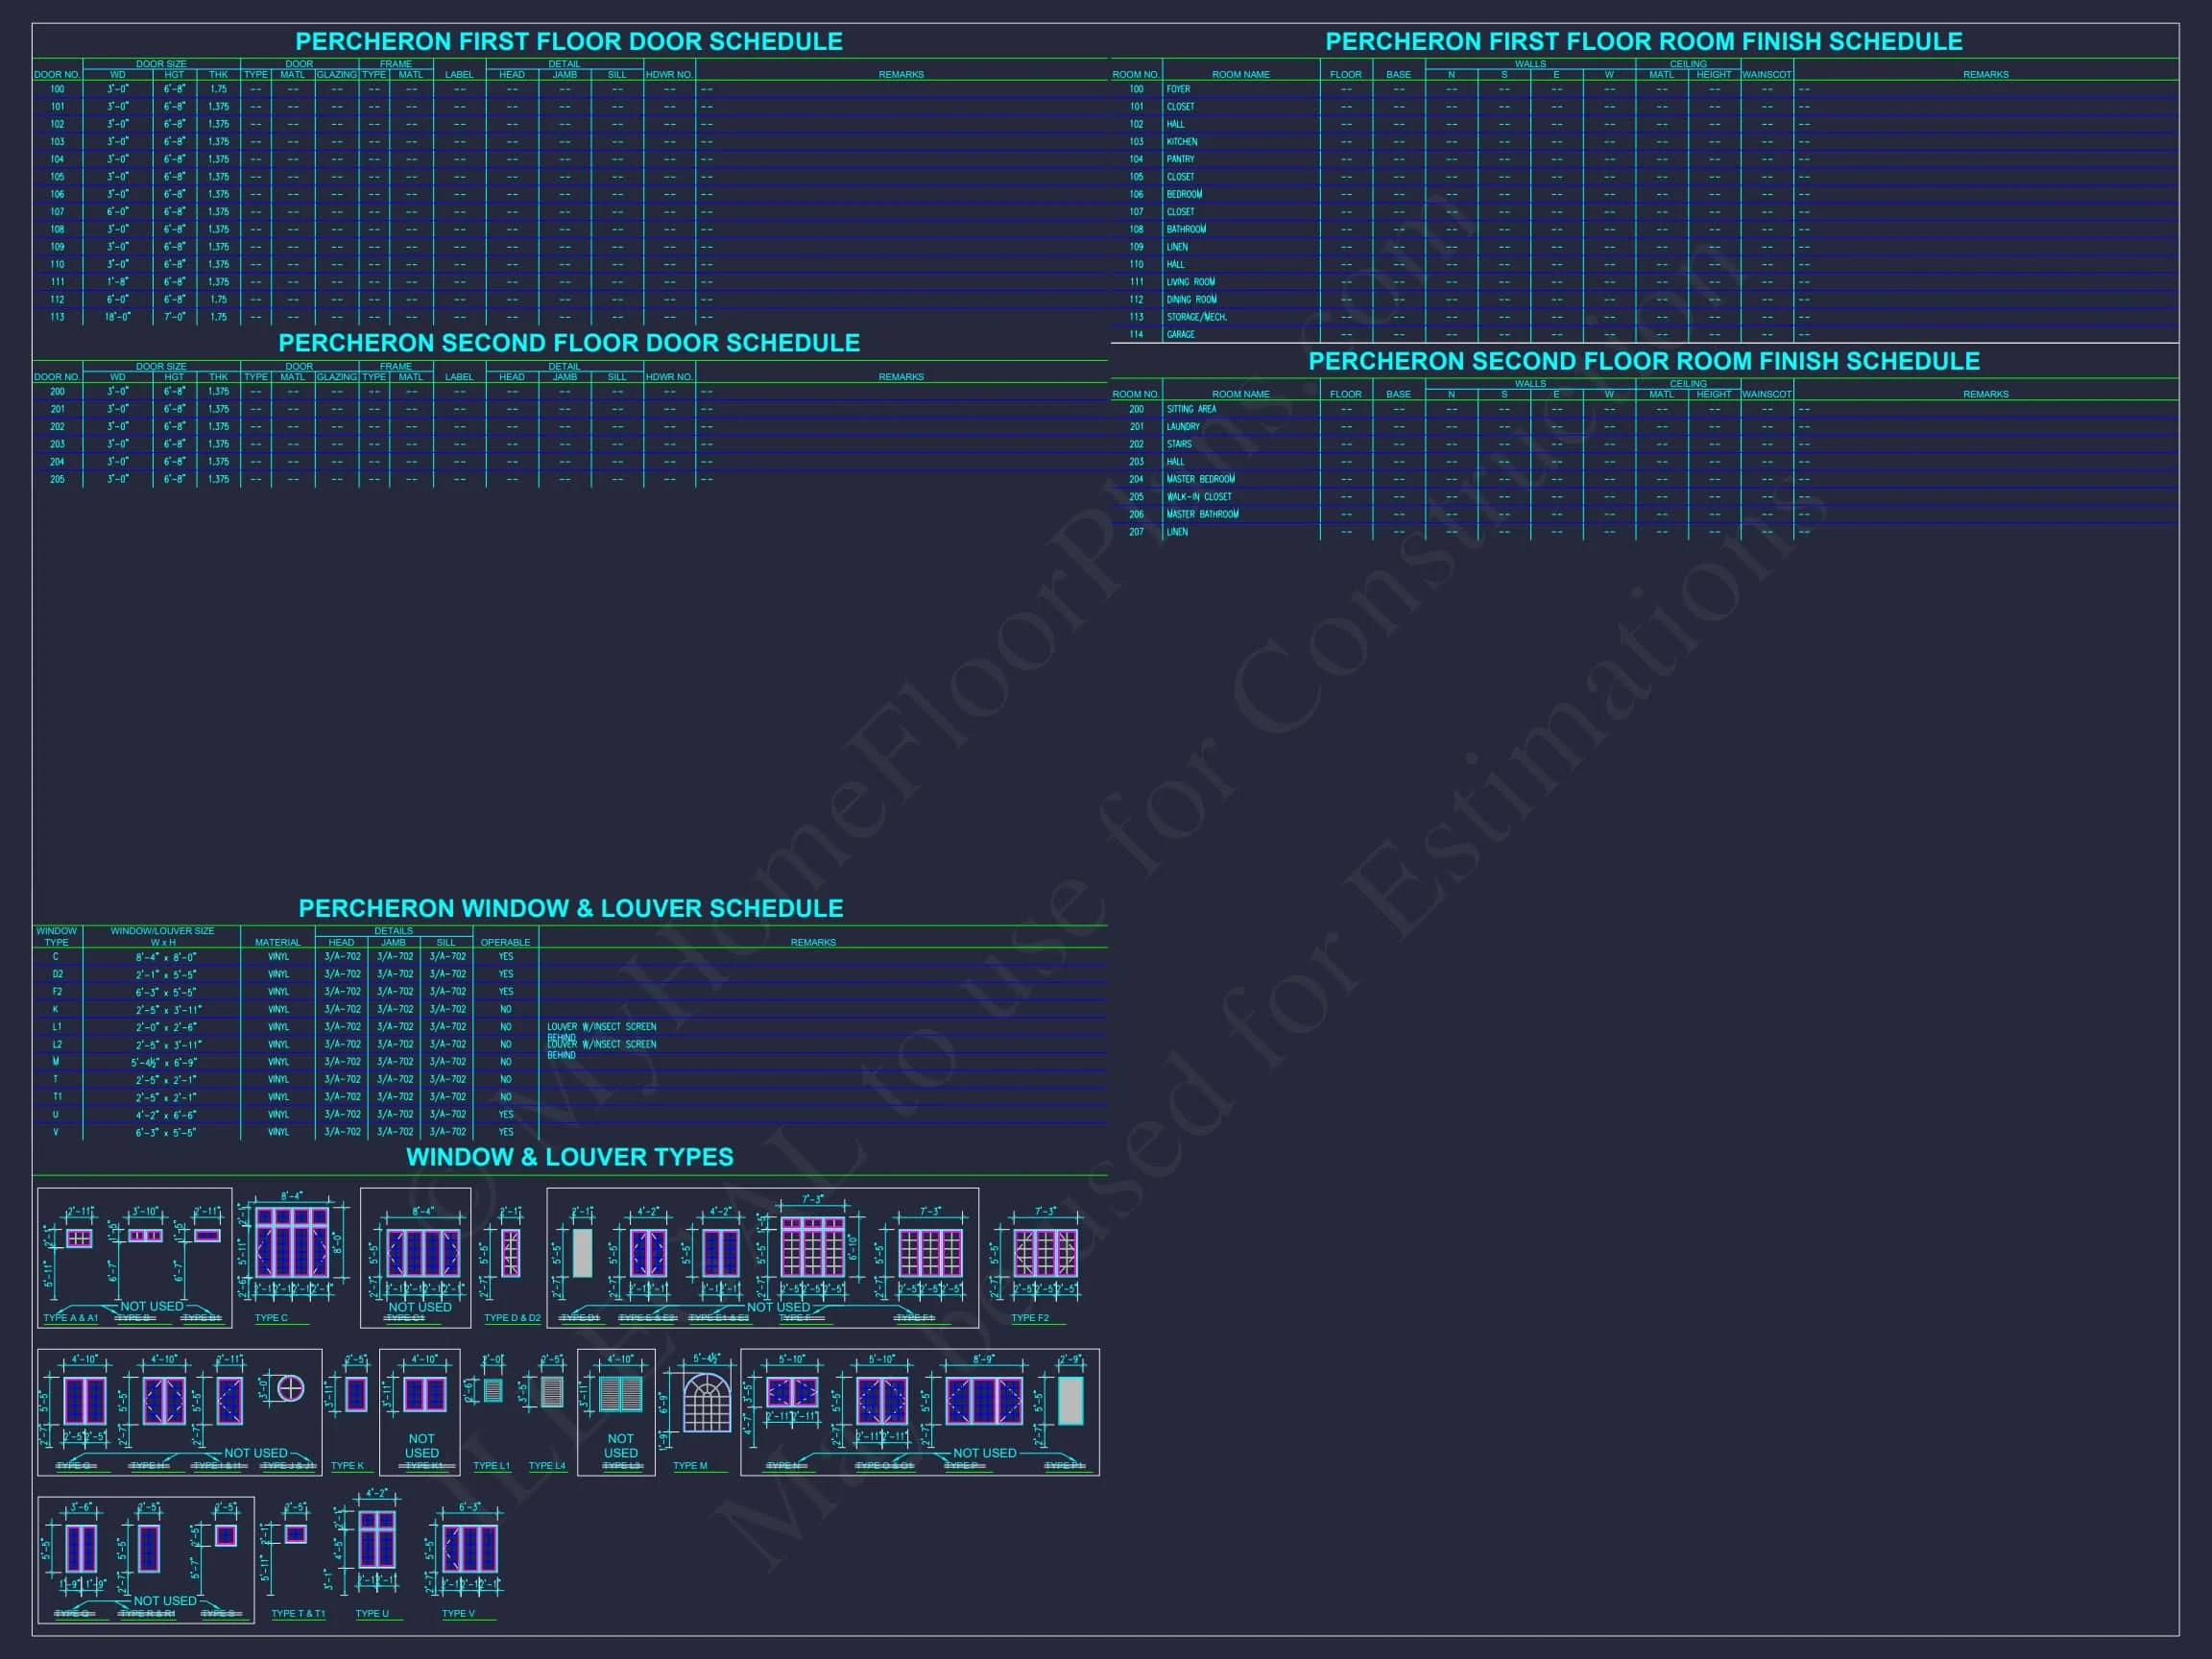Select the Kitchen row in room finish schedule

tap(1181, 142)
